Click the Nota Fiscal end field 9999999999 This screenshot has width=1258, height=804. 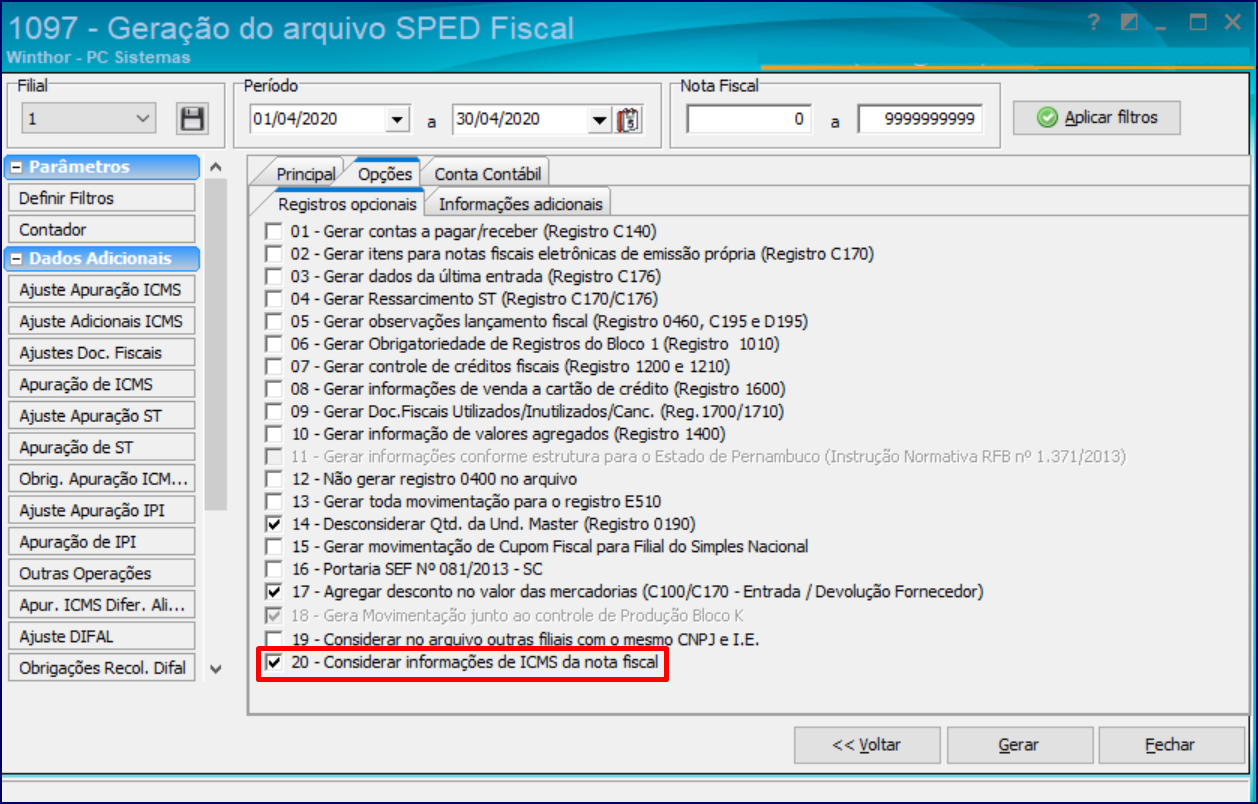tap(920, 119)
